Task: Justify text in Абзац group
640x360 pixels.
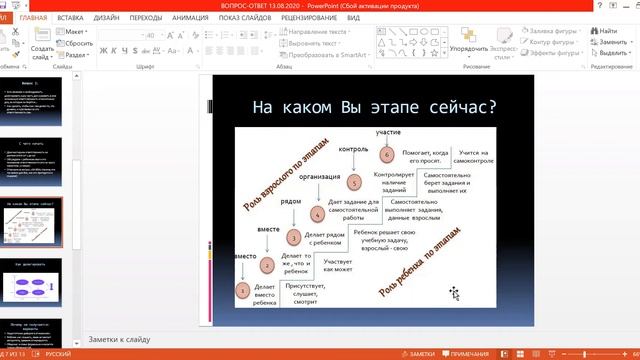Action: (241, 51)
